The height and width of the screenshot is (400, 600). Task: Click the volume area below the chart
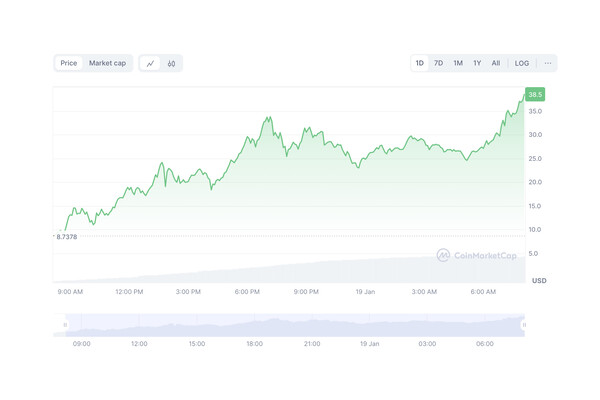click(300, 270)
